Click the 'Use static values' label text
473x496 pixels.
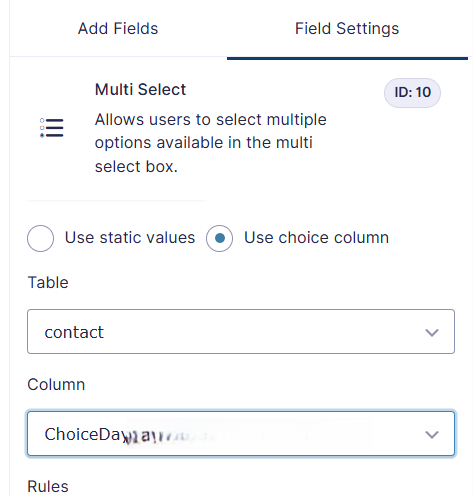point(130,238)
